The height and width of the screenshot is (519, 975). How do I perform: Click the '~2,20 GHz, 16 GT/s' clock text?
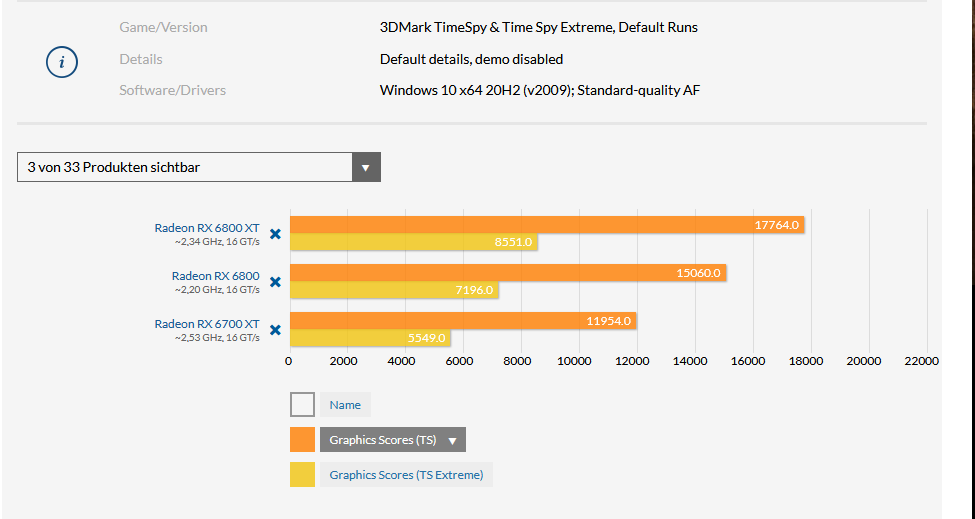217,290
